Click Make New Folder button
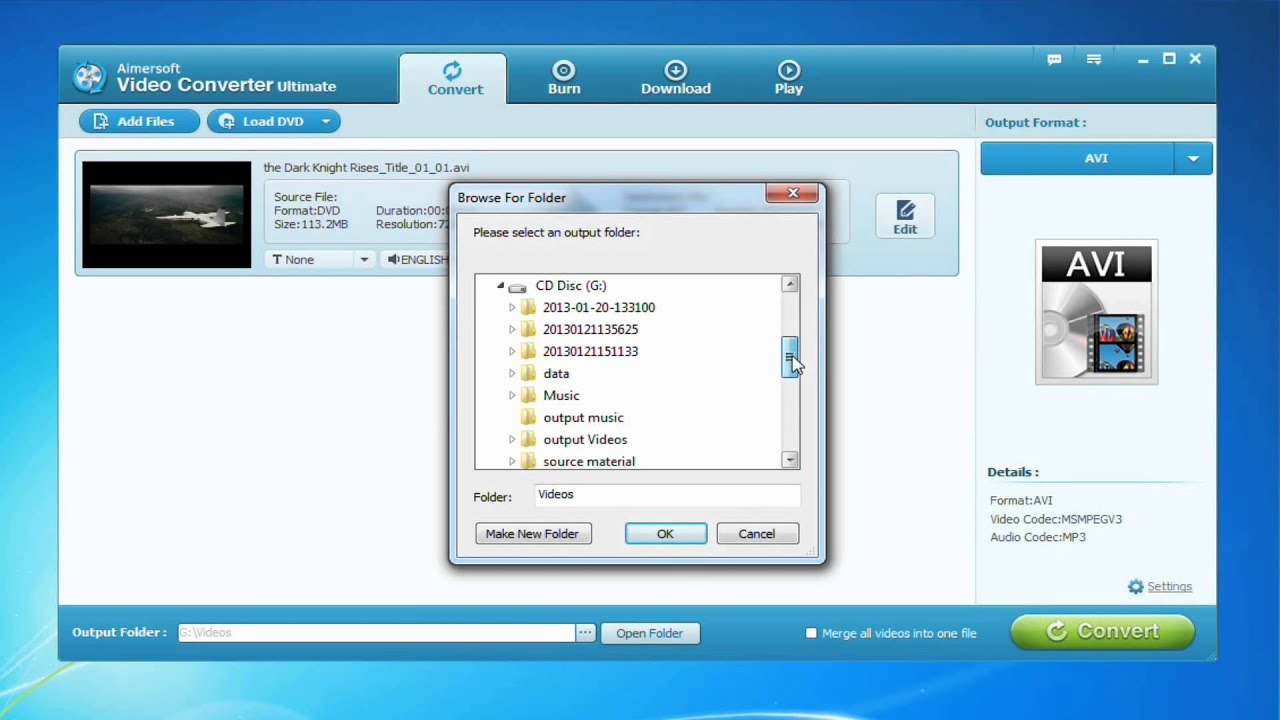1280x720 pixels. click(x=532, y=534)
